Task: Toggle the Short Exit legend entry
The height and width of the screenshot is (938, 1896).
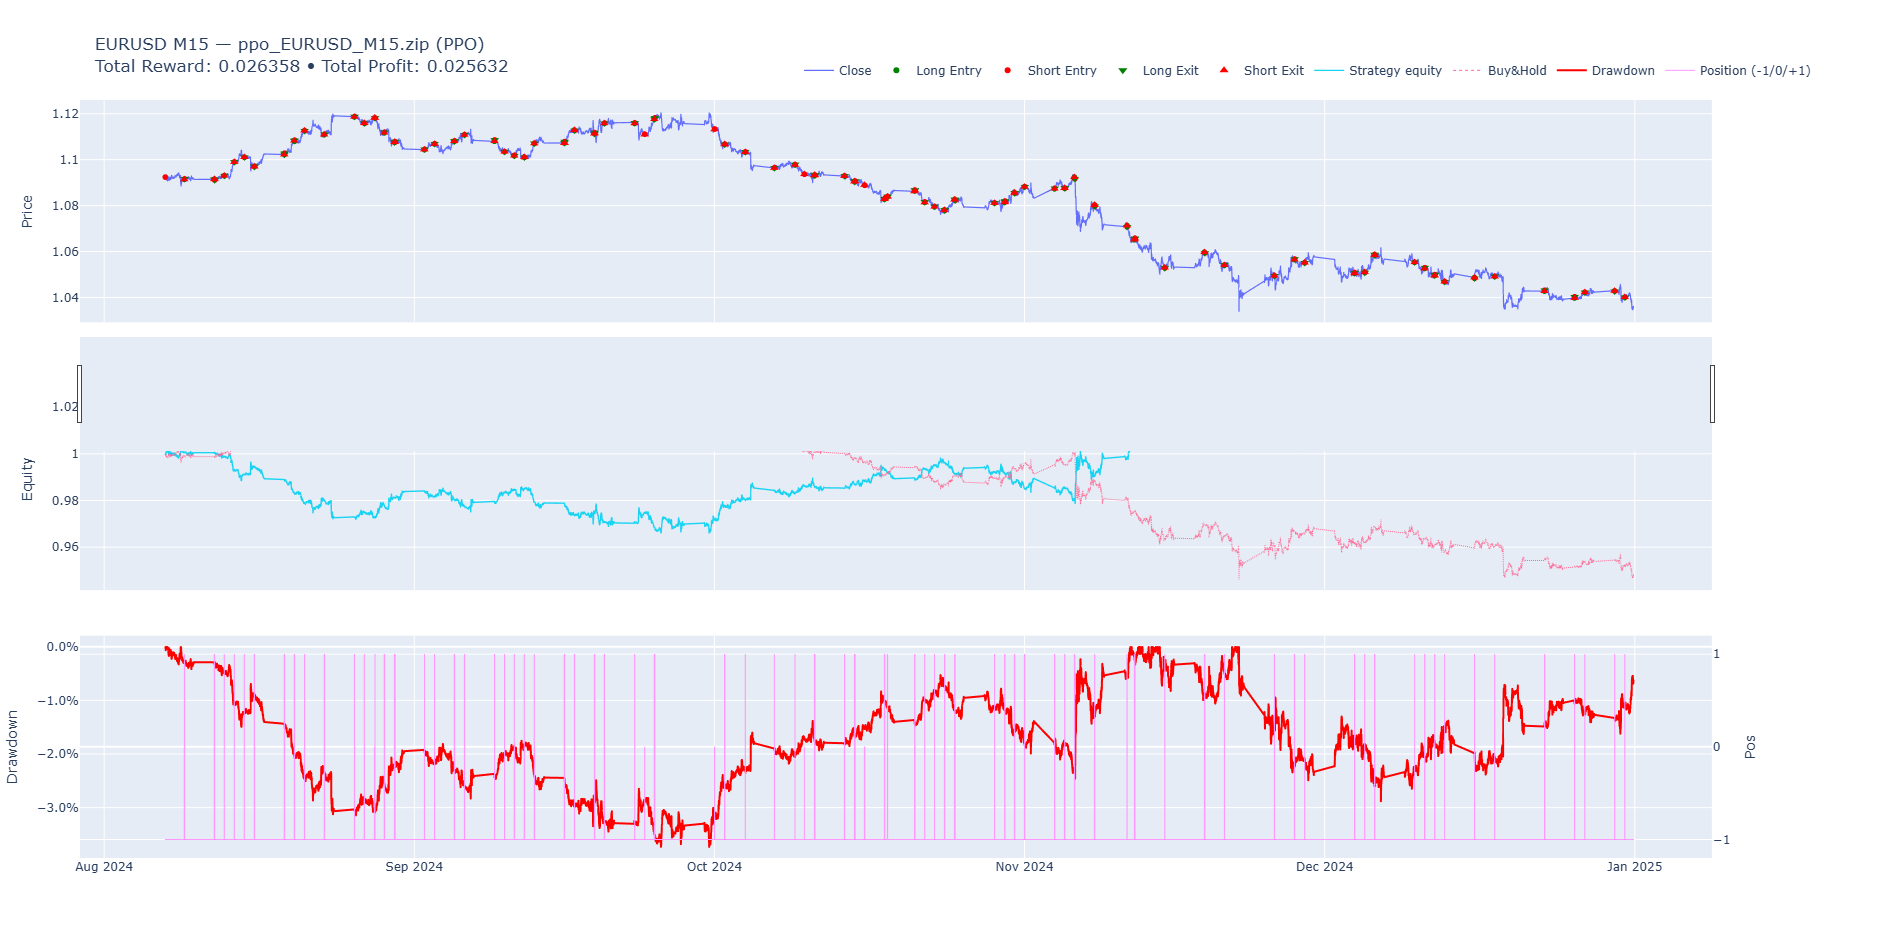Action: click(1260, 71)
